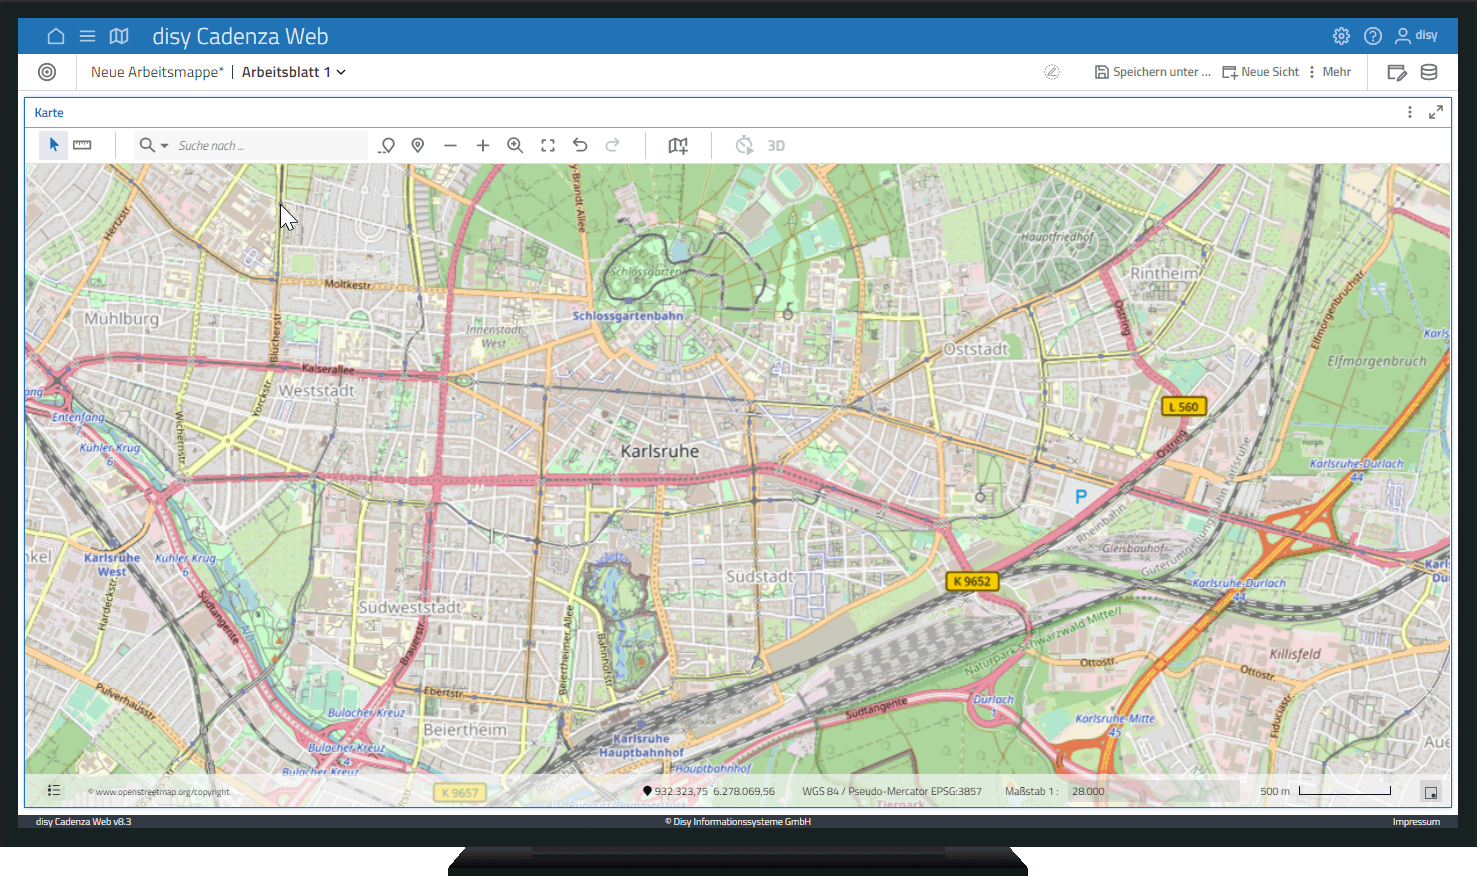
Task: Select the ruler measurement tool
Action: [x=82, y=145]
